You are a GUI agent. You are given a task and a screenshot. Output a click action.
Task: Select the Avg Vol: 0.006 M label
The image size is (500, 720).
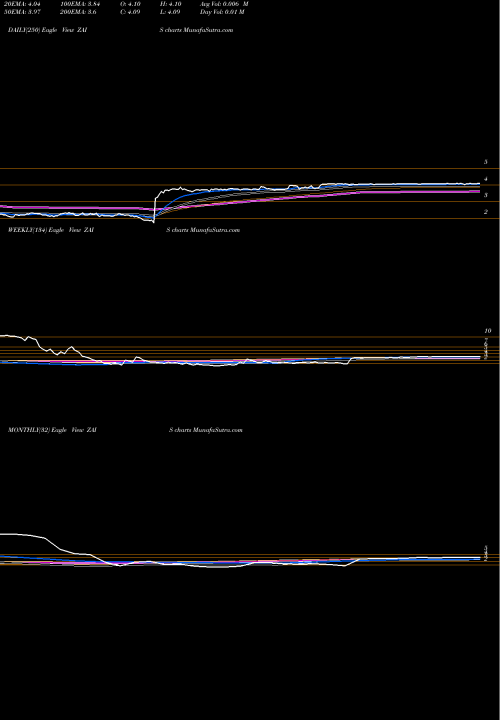224,4
